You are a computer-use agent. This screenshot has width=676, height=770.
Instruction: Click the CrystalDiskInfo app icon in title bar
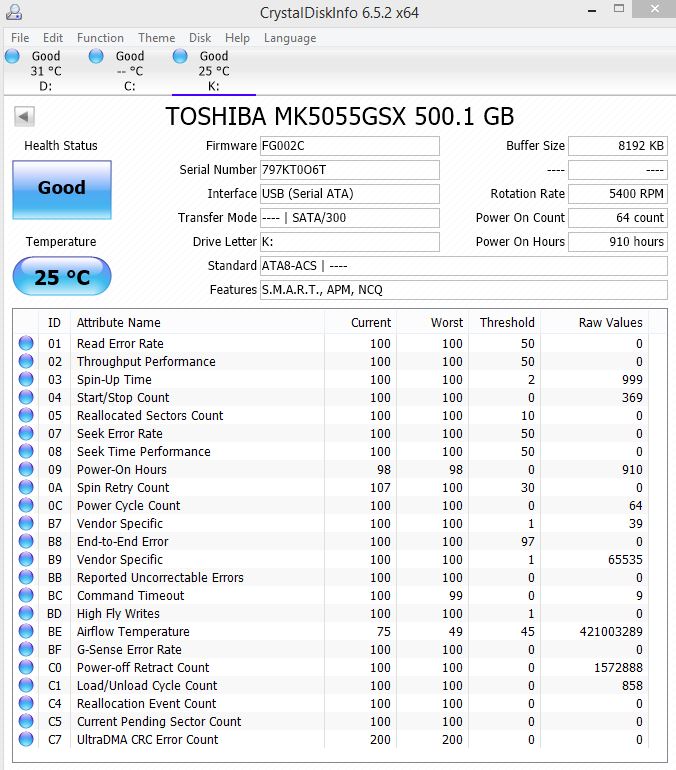point(14,12)
